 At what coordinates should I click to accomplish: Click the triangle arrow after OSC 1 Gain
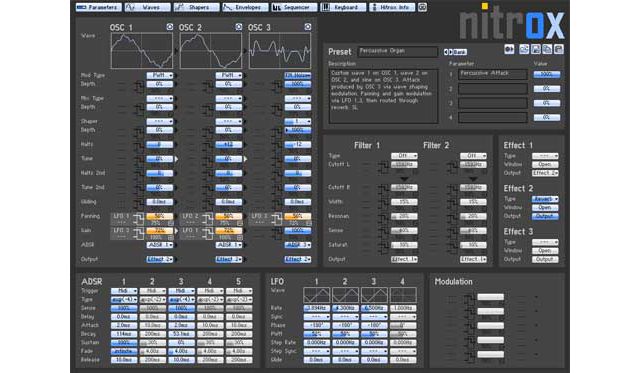click(176, 231)
